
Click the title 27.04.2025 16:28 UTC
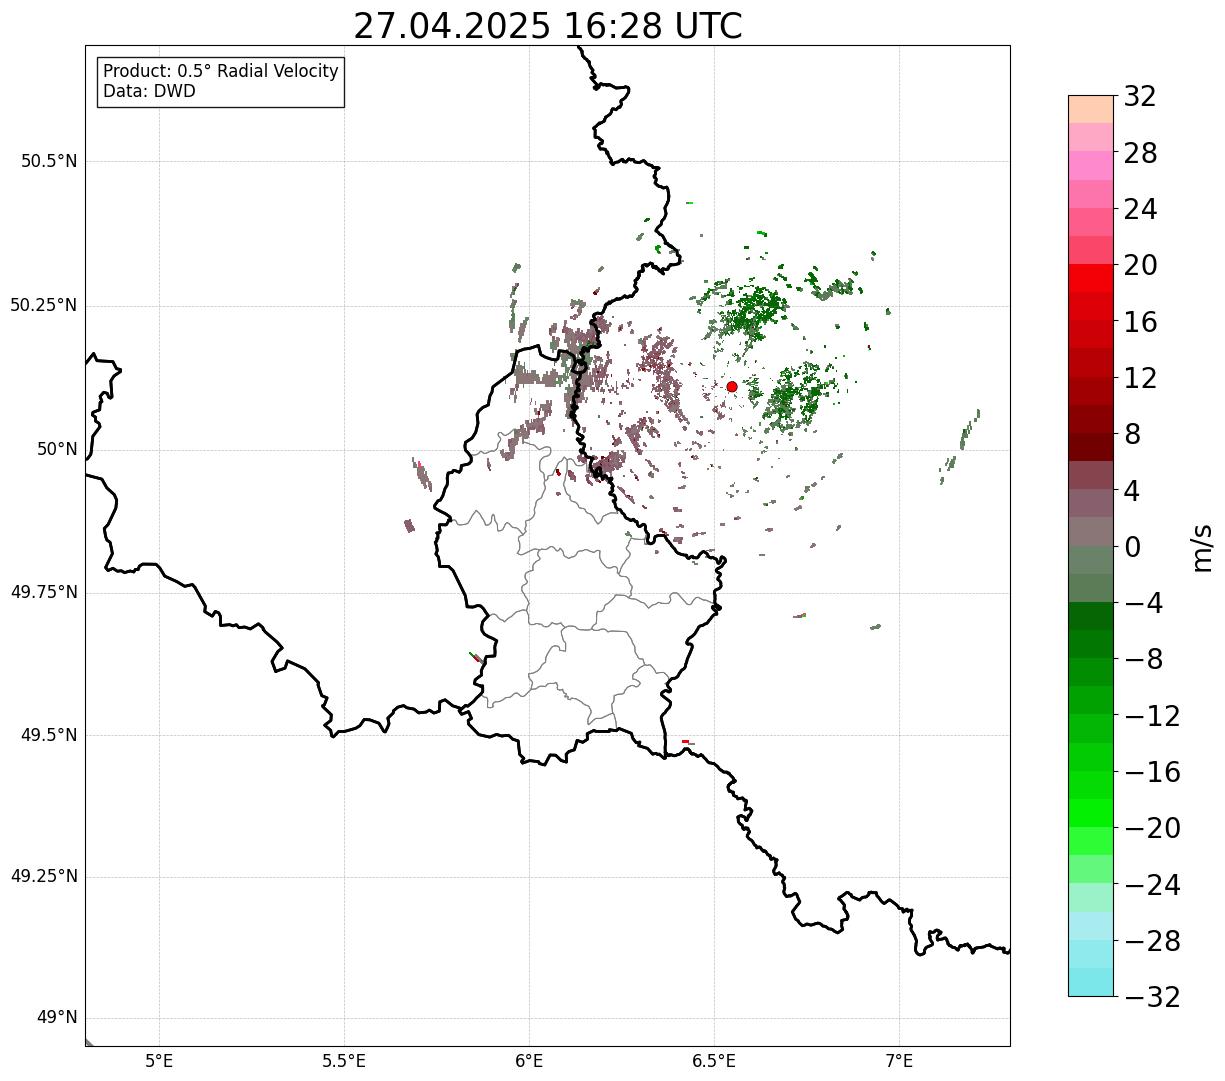tap(548, 26)
